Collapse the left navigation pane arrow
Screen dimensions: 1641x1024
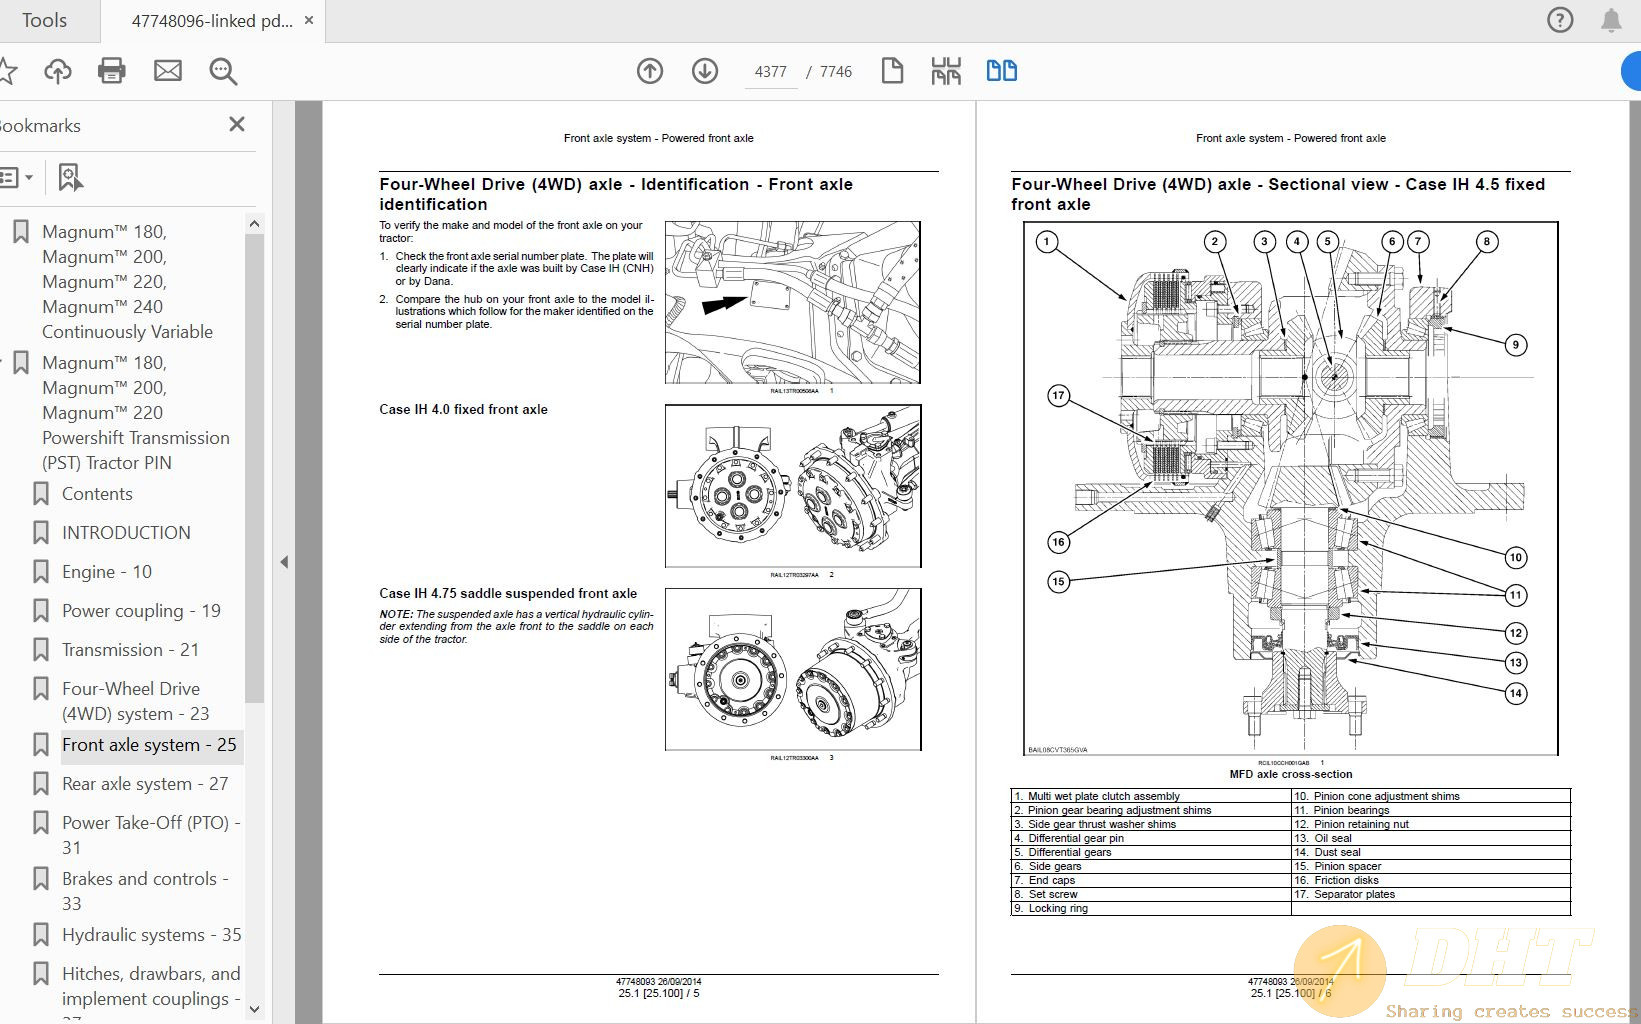coord(284,562)
